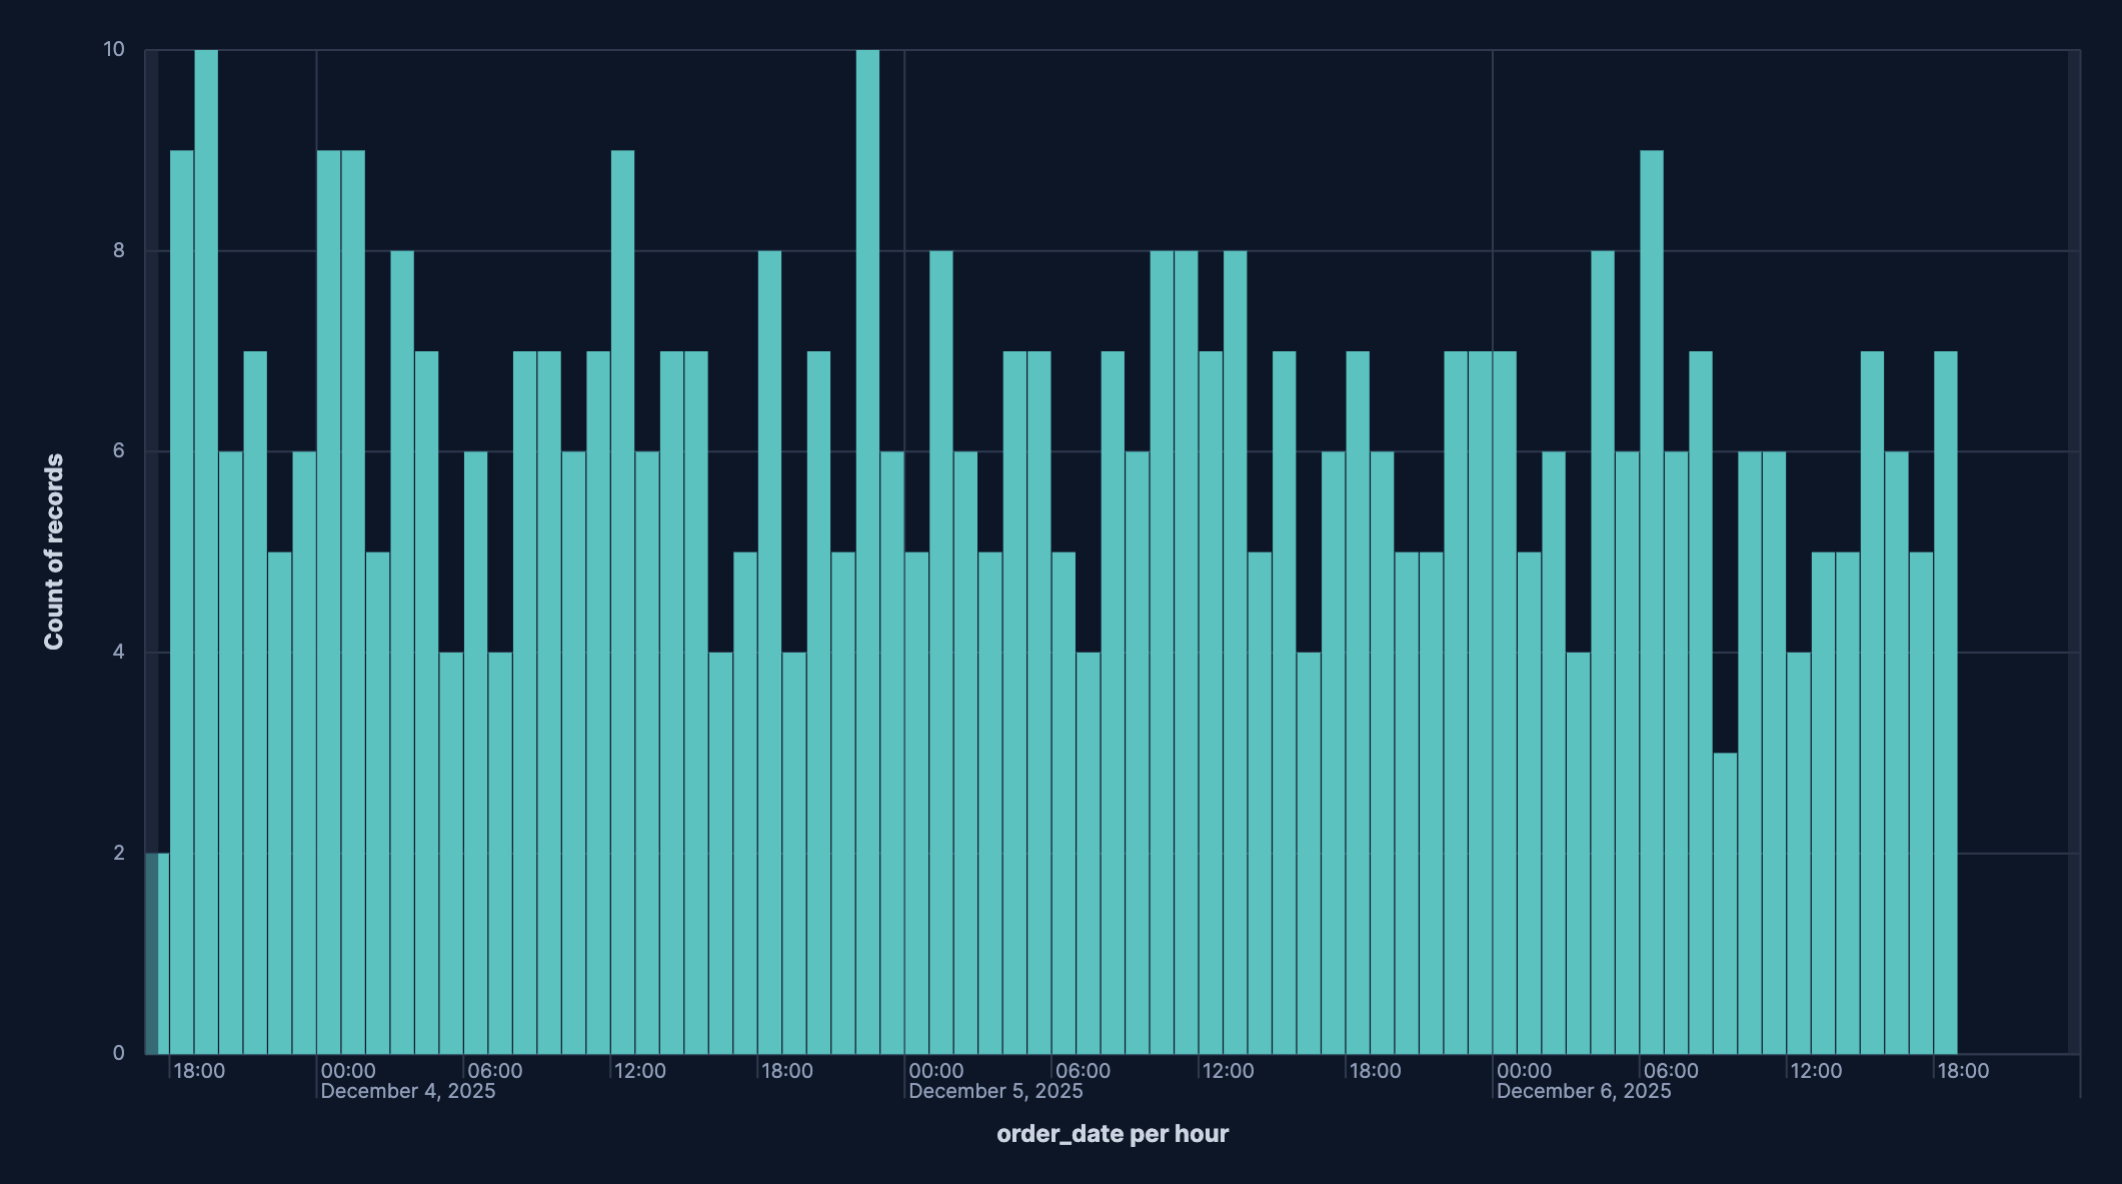Click the leftmost 18:00 tick label

click(x=198, y=1070)
